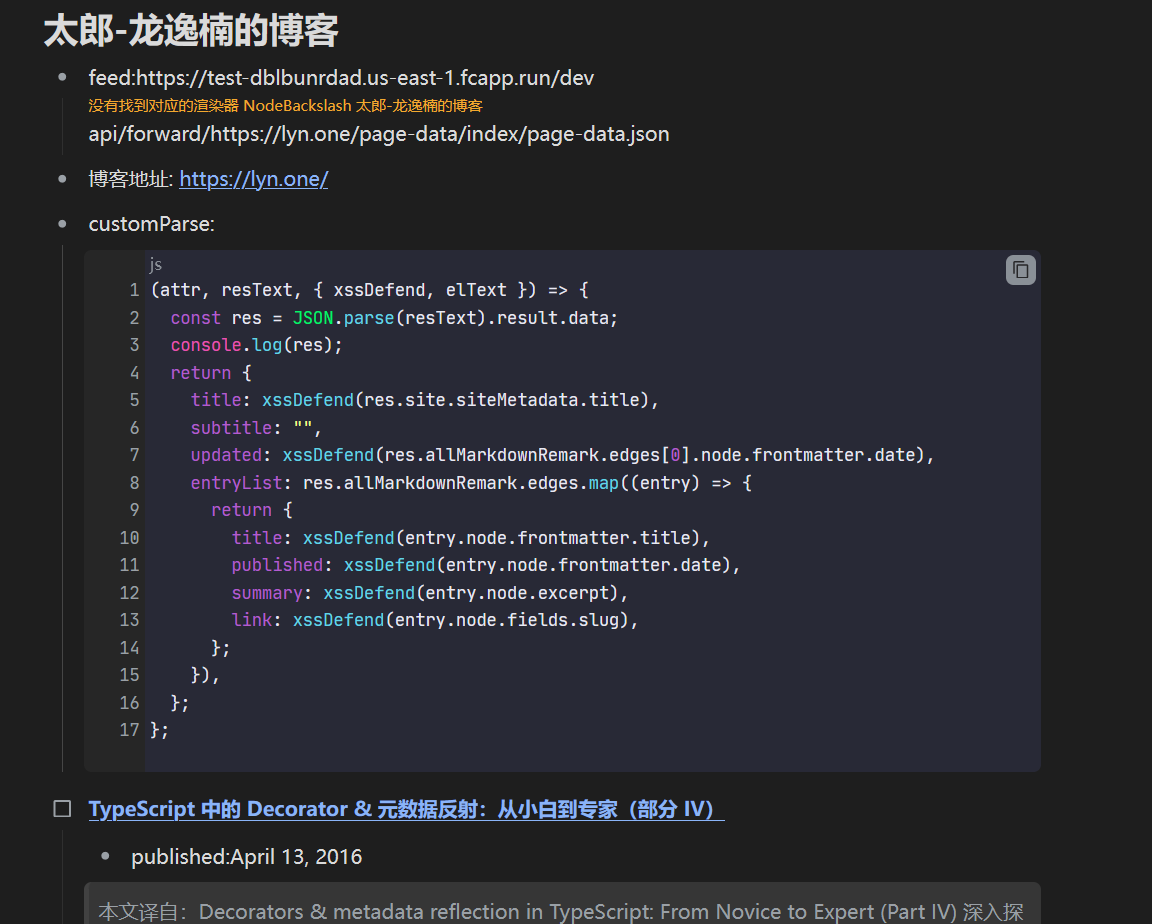Click the bullet icon beside feed entry
Viewport: 1152px width, 924px height.
tap(63, 77)
